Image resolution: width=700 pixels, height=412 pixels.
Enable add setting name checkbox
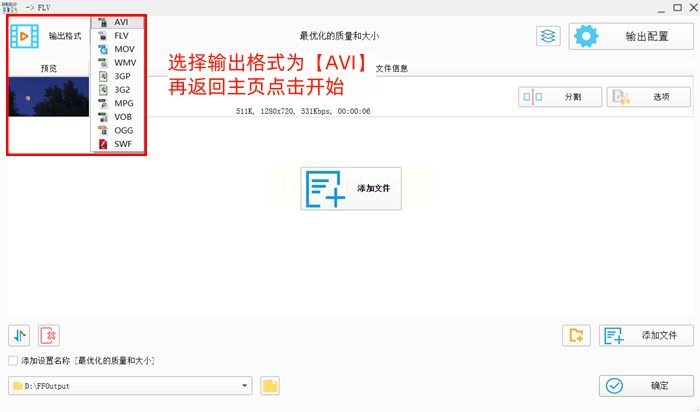(x=13, y=361)
